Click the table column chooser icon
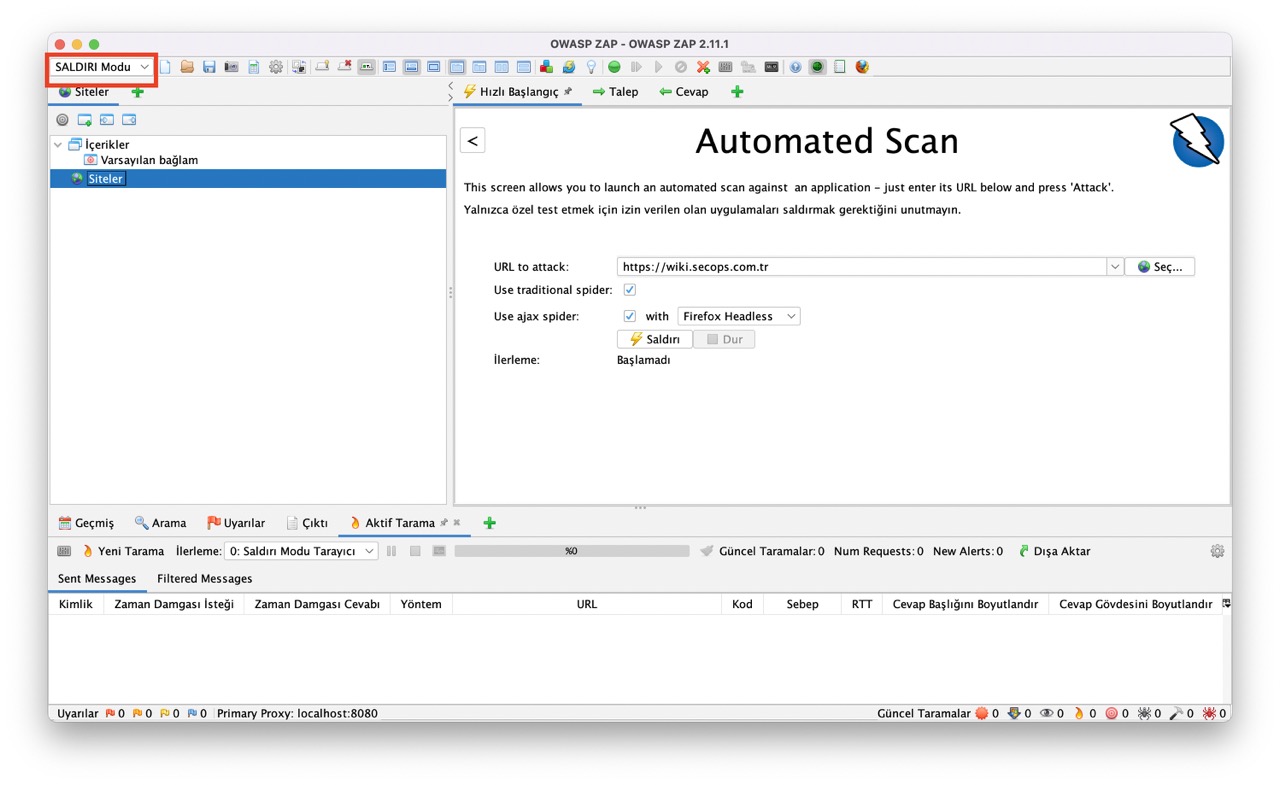 pos(1226,604)
